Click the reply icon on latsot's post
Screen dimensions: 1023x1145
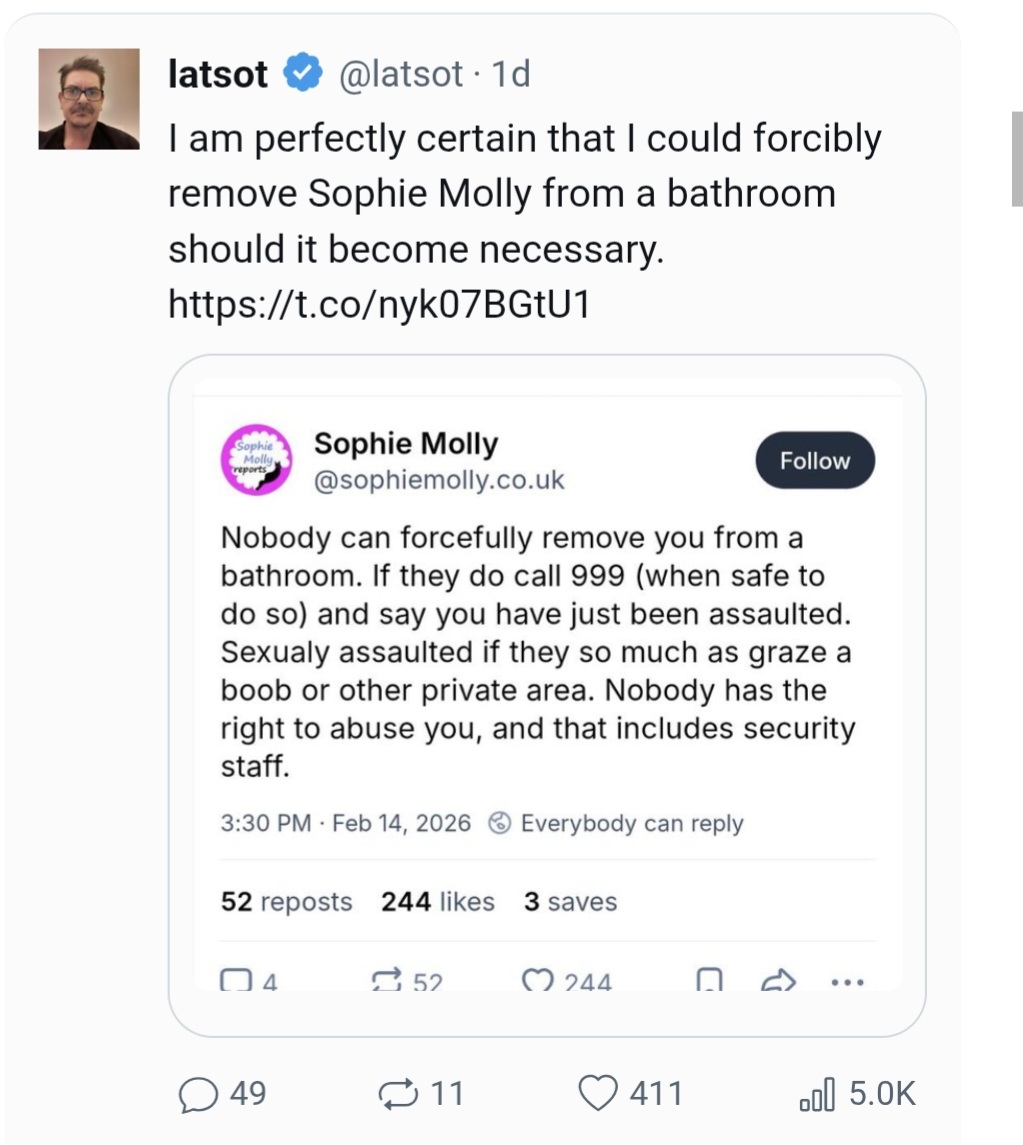(x=199, y=1094)
